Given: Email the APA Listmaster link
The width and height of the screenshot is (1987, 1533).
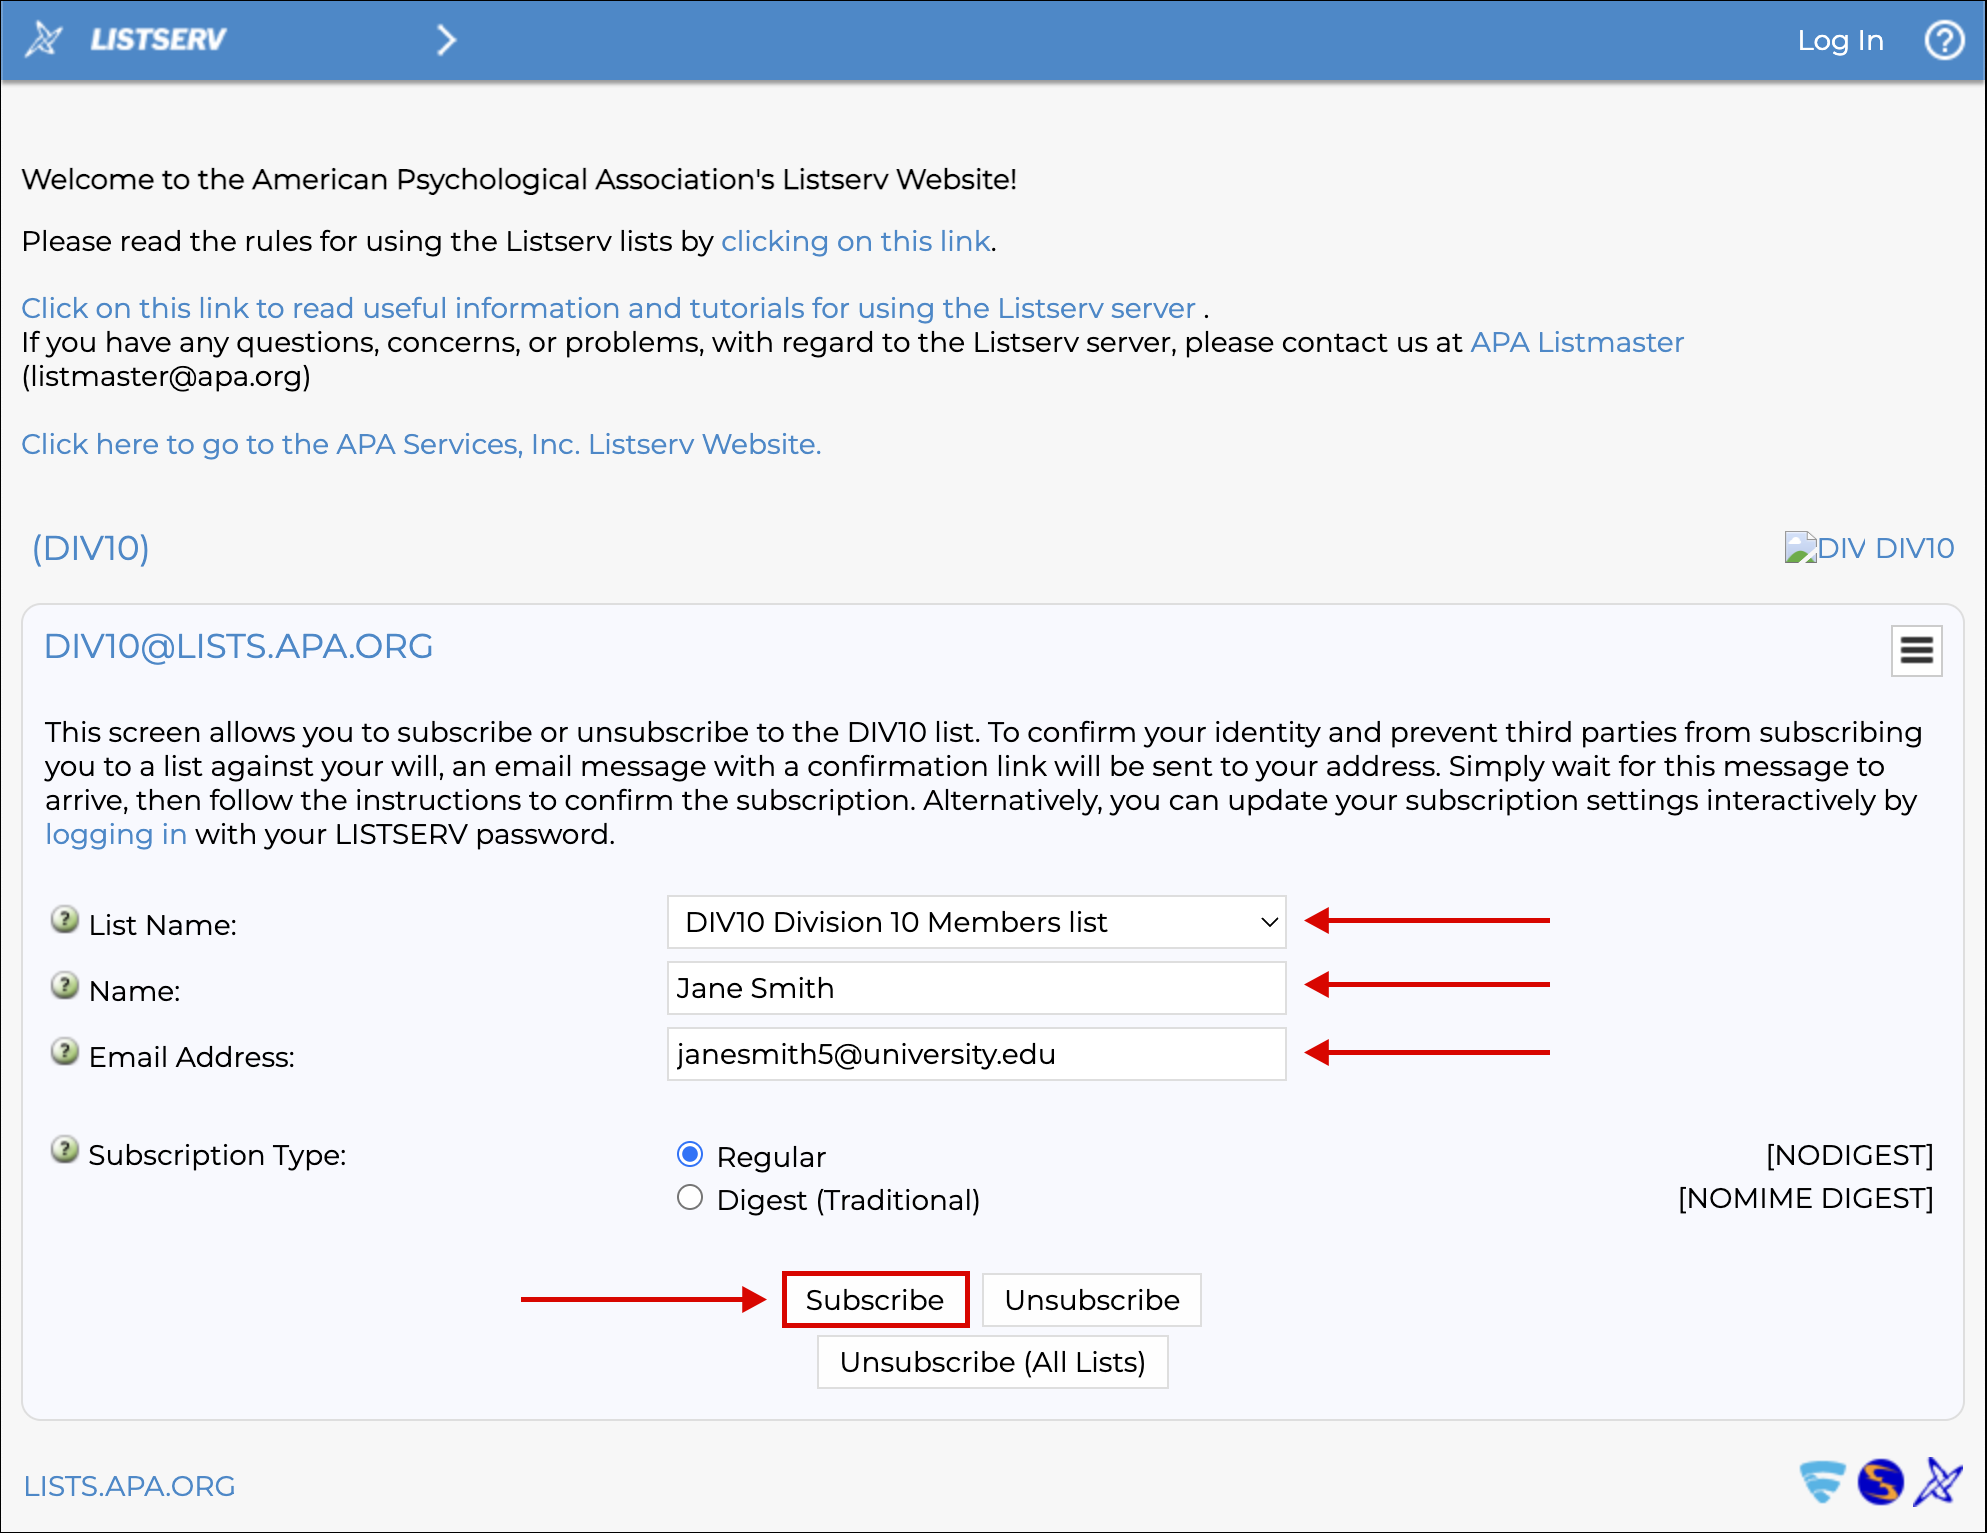Looking at the screenshot, I should 1576,342.
